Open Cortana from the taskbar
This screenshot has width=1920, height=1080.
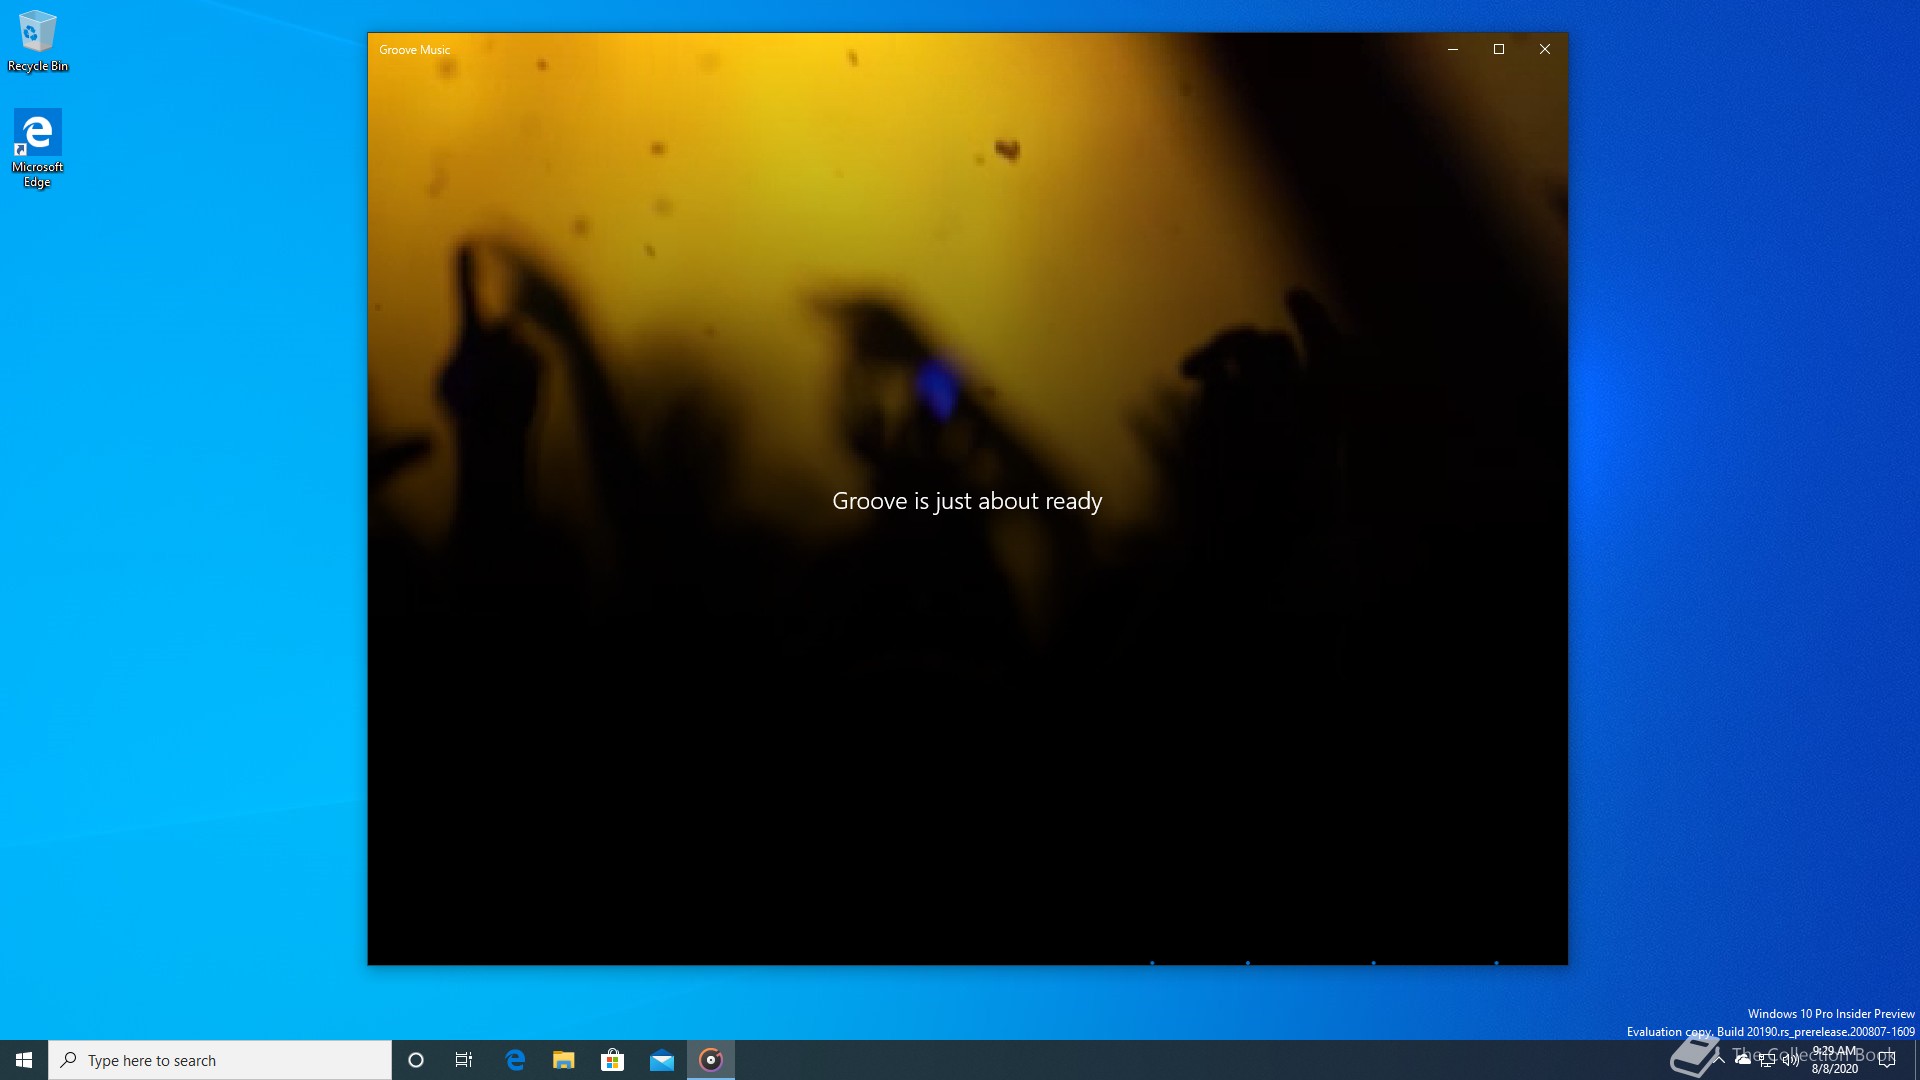click(416, 1060)
